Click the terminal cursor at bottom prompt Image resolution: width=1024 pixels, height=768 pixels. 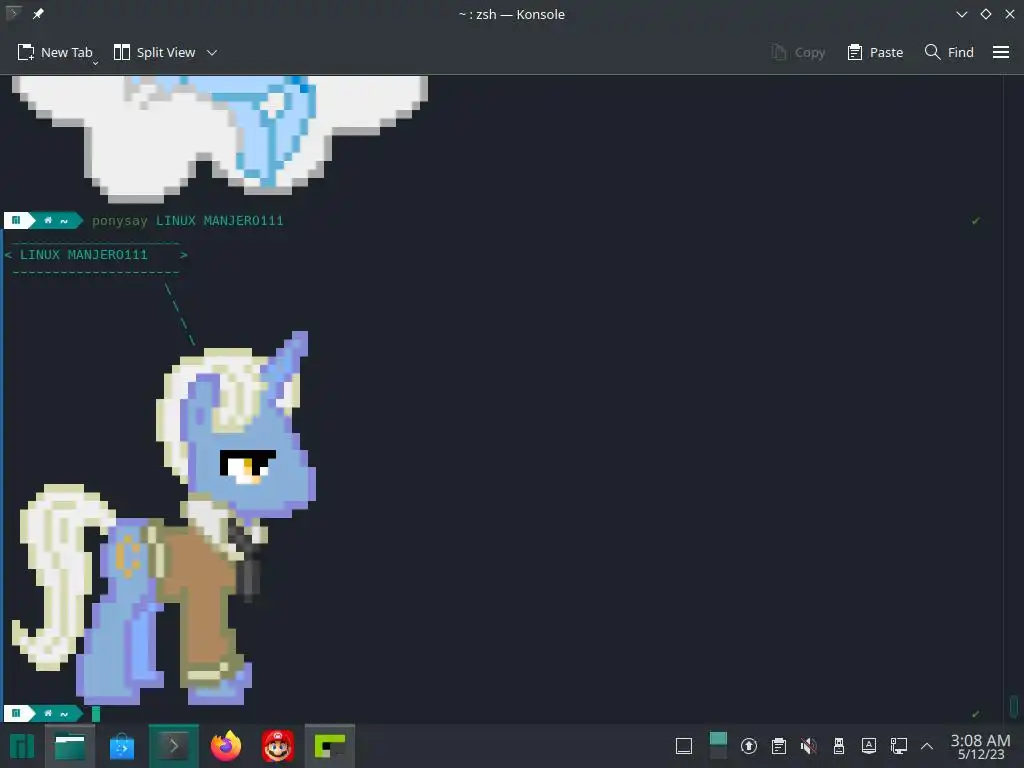click(x=96, y=714)
